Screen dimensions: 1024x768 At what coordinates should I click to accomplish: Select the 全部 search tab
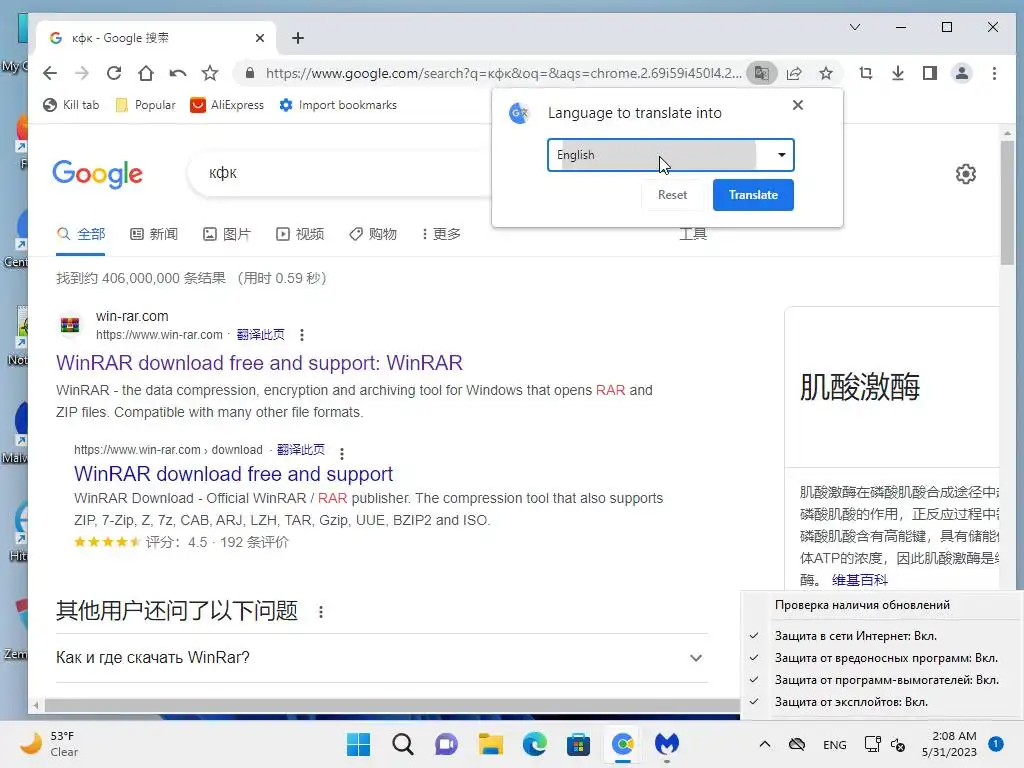click(80, 234)
